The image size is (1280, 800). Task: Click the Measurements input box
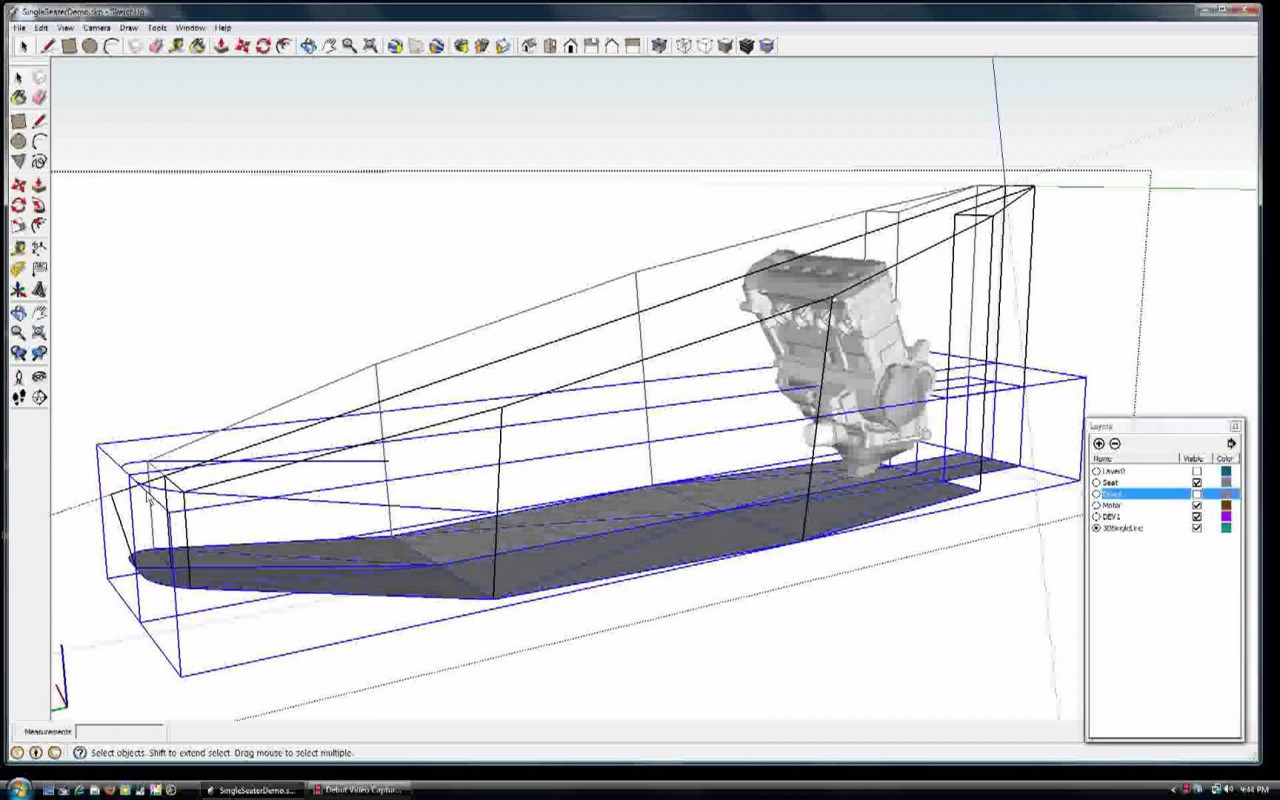coord(119,732)
